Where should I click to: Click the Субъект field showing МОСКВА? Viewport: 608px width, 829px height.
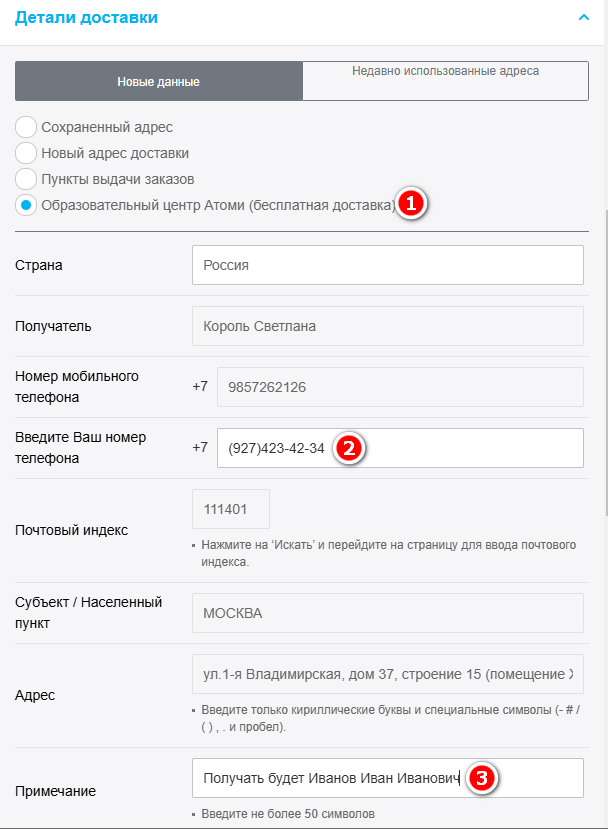(387, 613)
